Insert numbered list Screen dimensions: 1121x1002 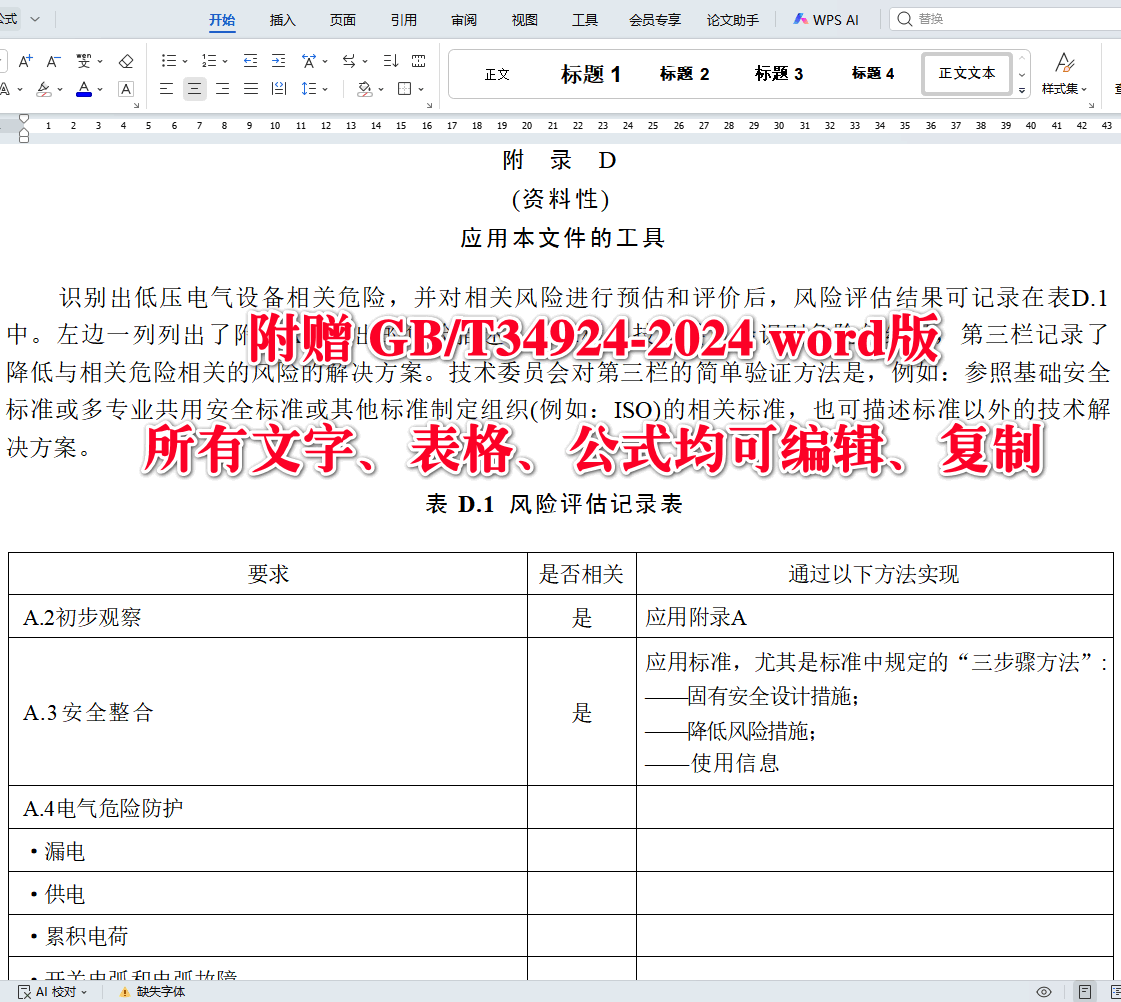click(209, 61)
